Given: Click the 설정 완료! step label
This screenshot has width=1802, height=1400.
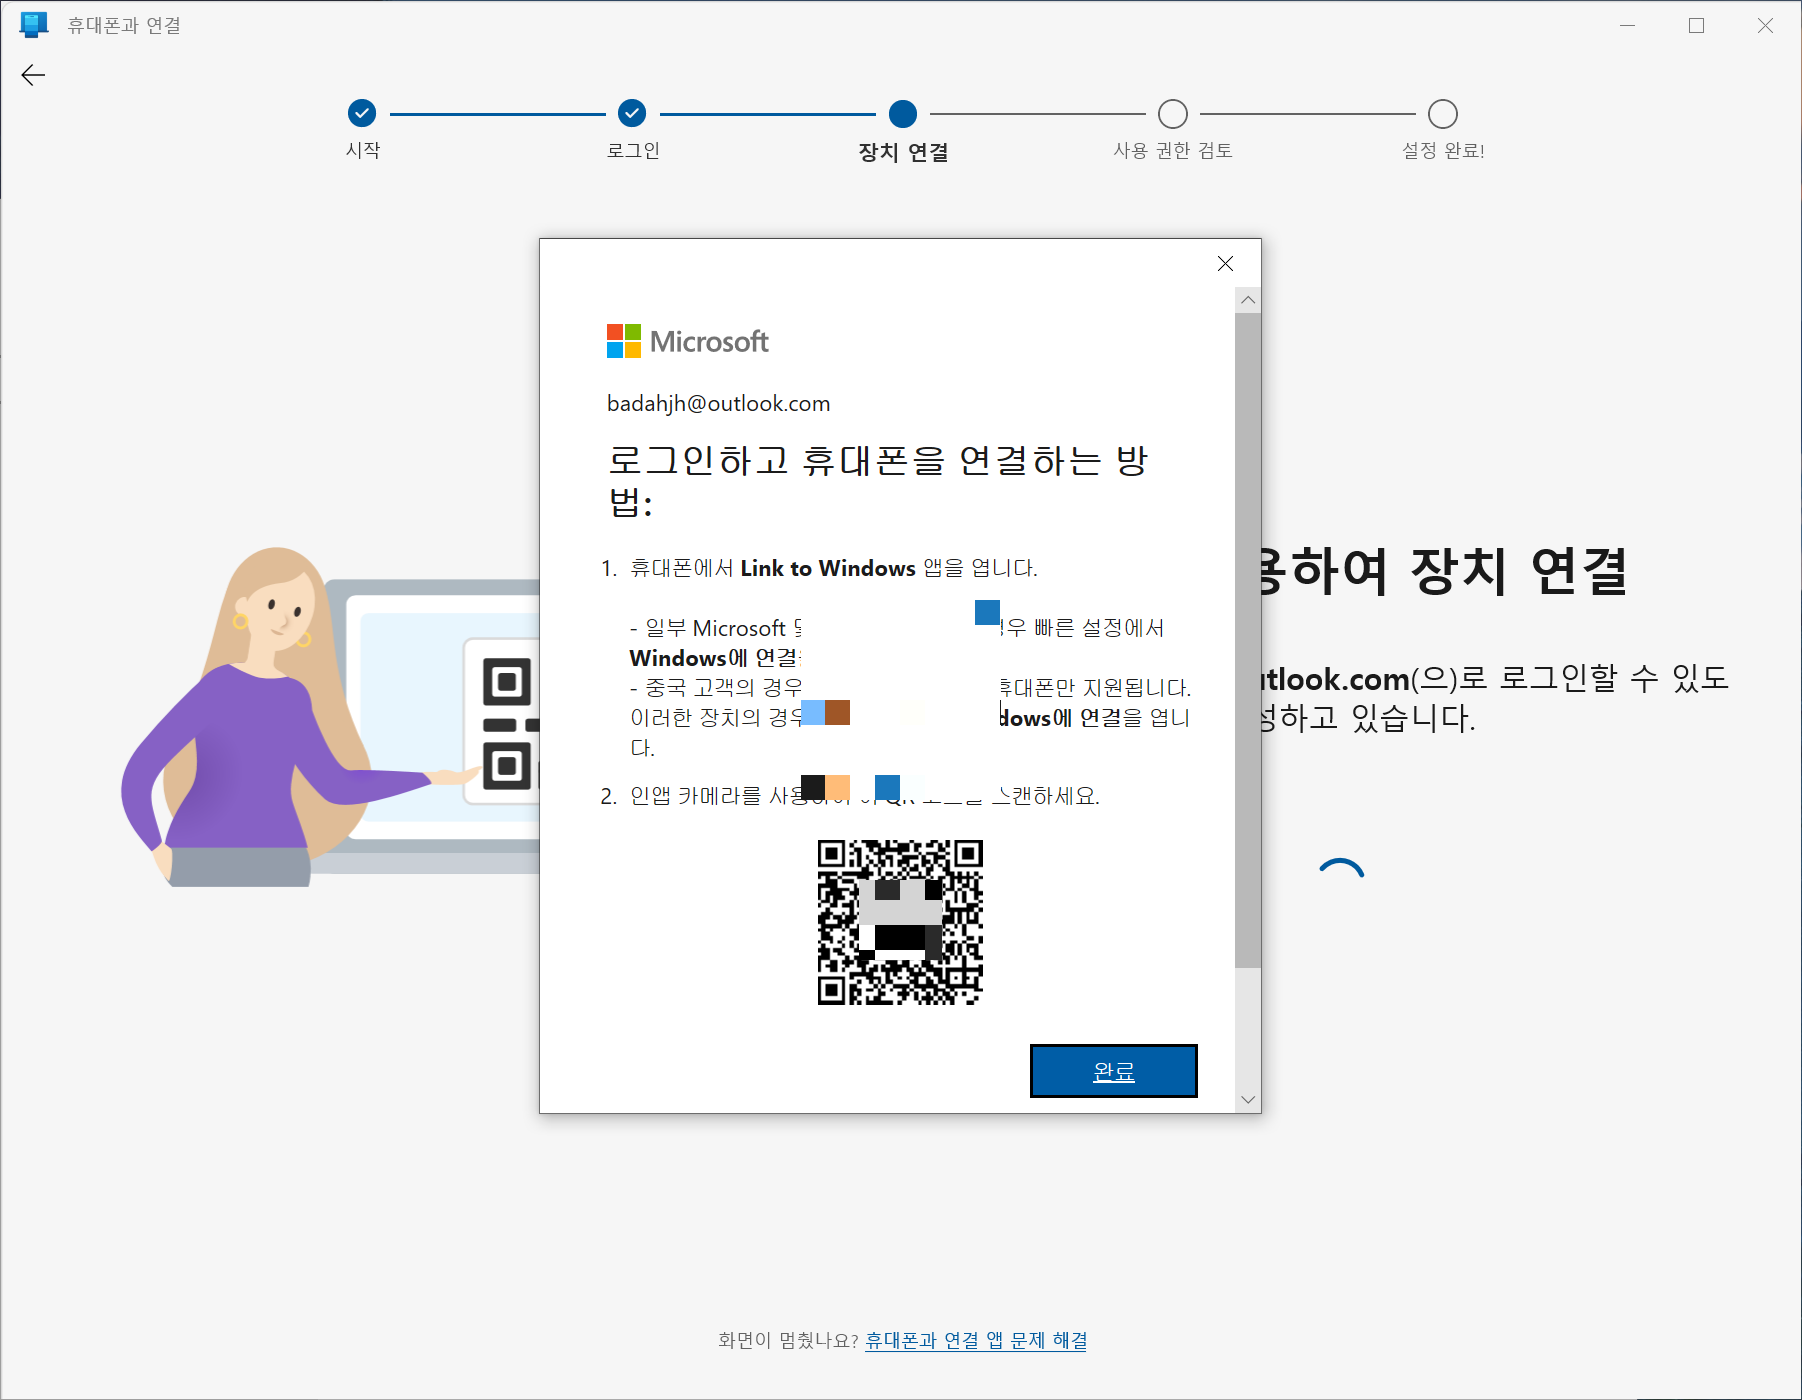Looking at the screenshot, I should coord(1443,150).
